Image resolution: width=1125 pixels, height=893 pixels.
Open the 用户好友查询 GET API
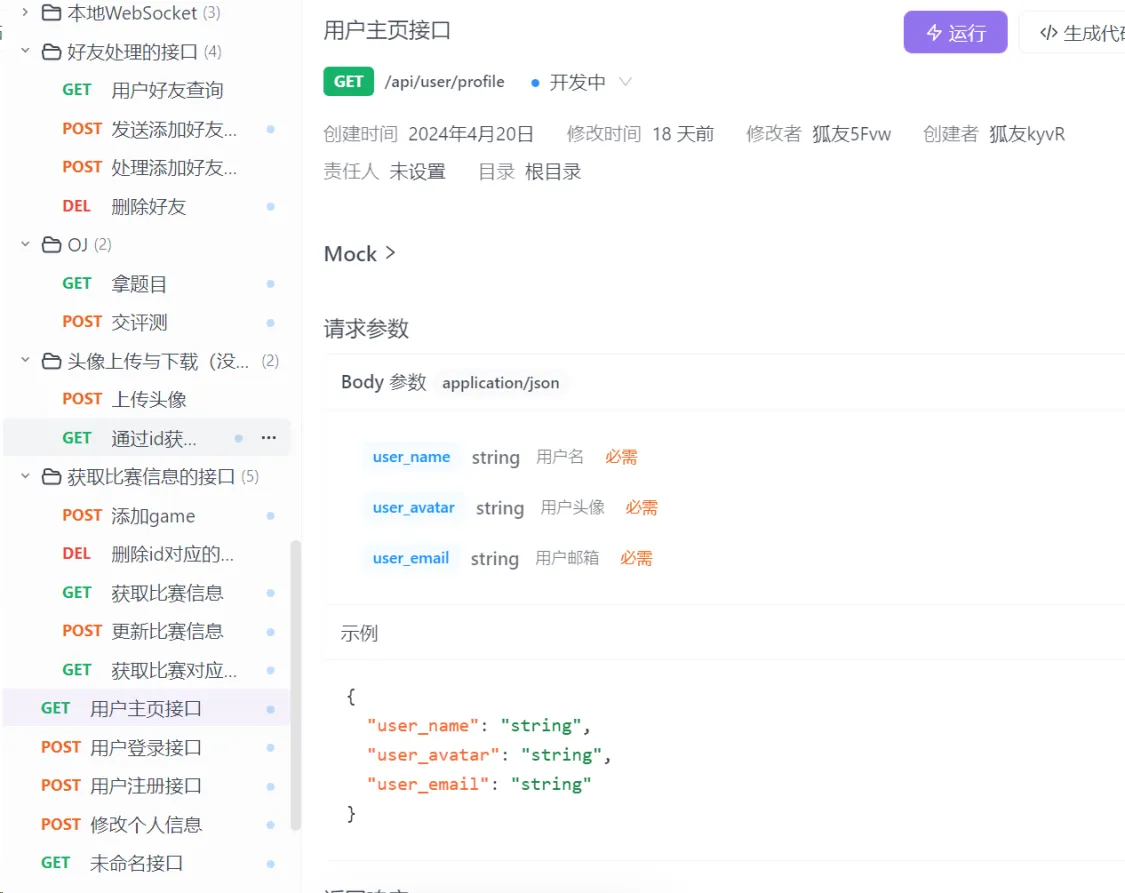(x=147, y=90)
